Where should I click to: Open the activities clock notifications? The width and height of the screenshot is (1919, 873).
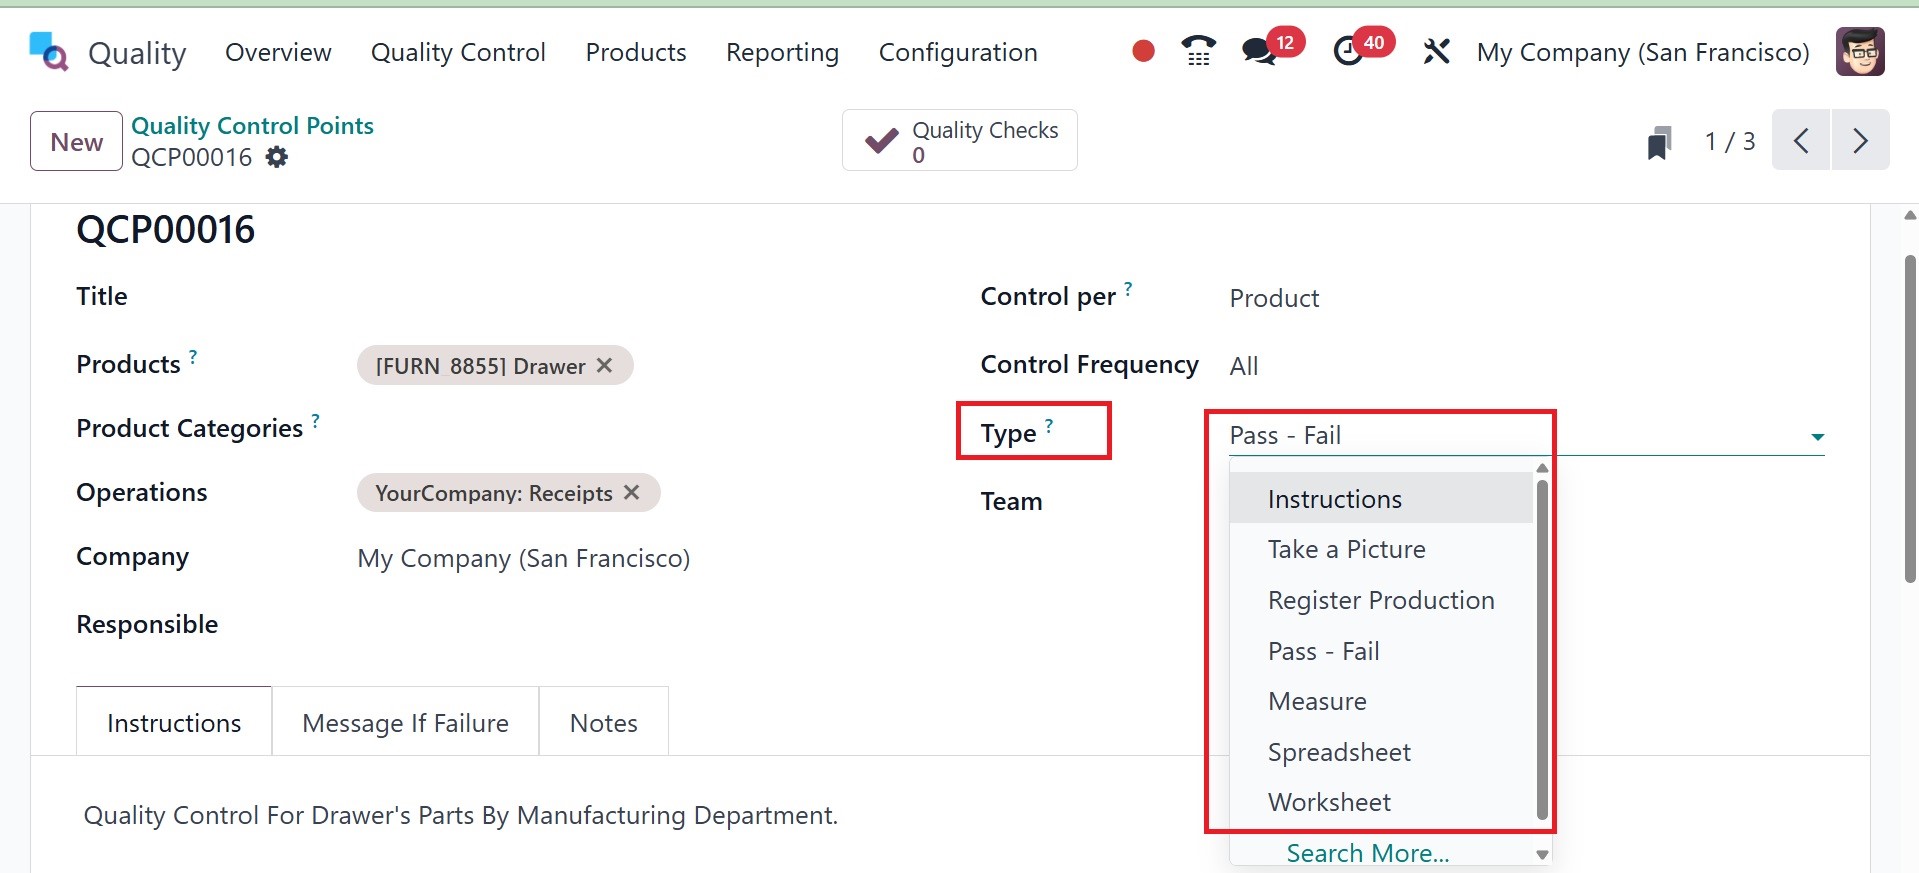coord(1349,51)
